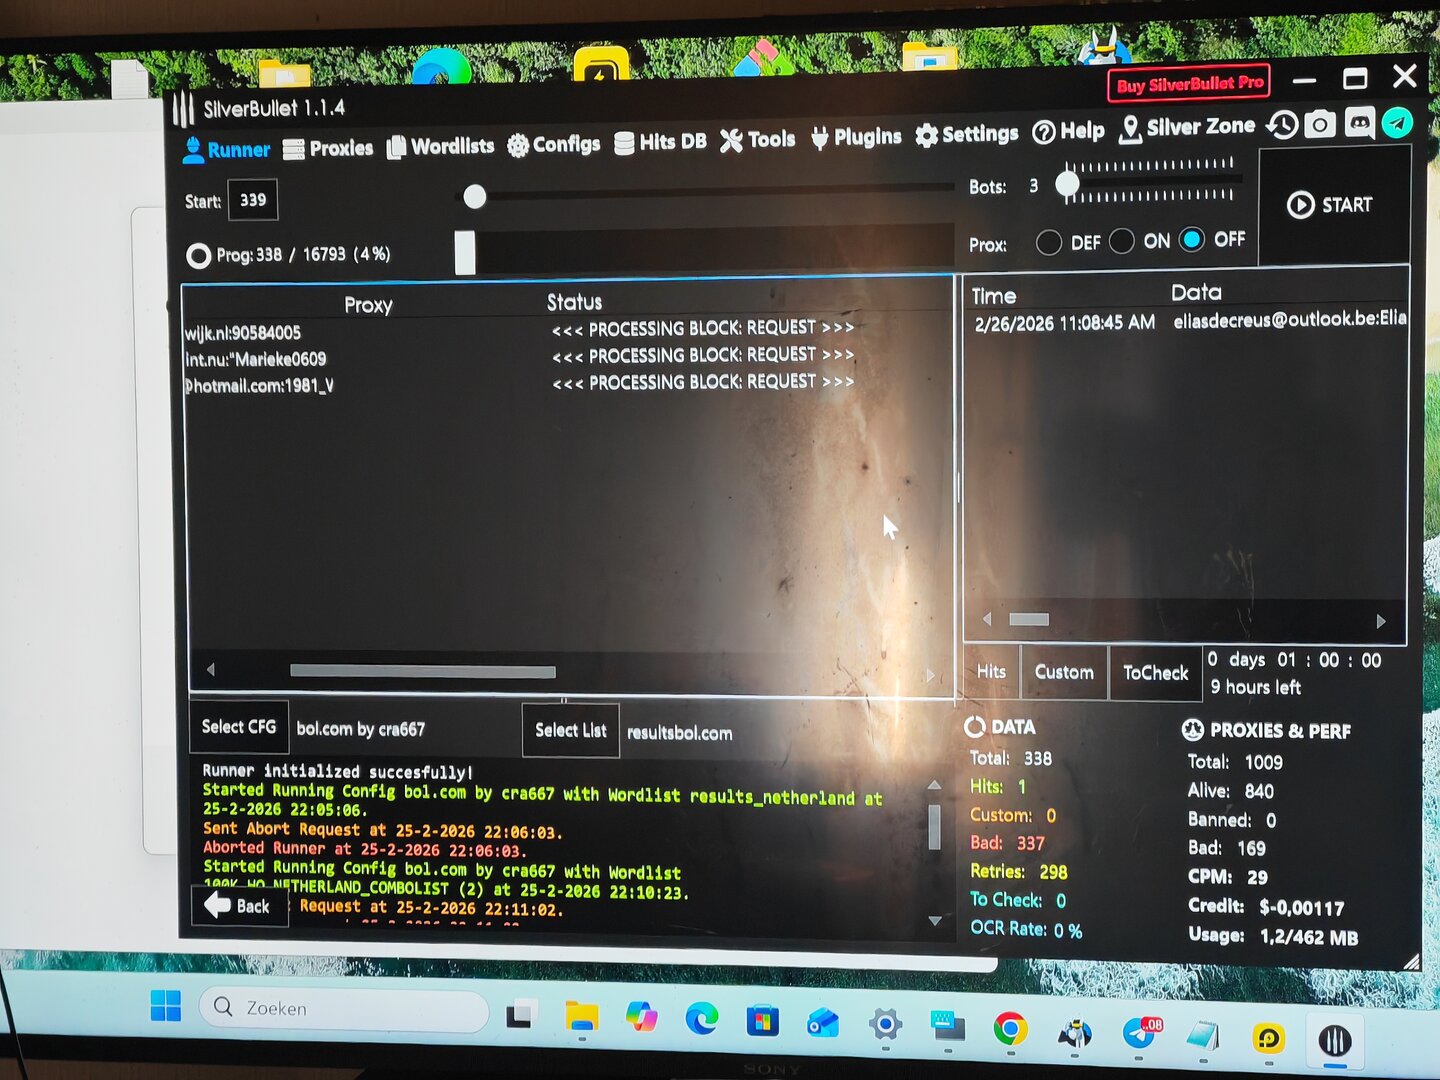1440x1080 pixels.
Task: Click the Buy SilverBullet Pro button
Action: coord(1189,84)
